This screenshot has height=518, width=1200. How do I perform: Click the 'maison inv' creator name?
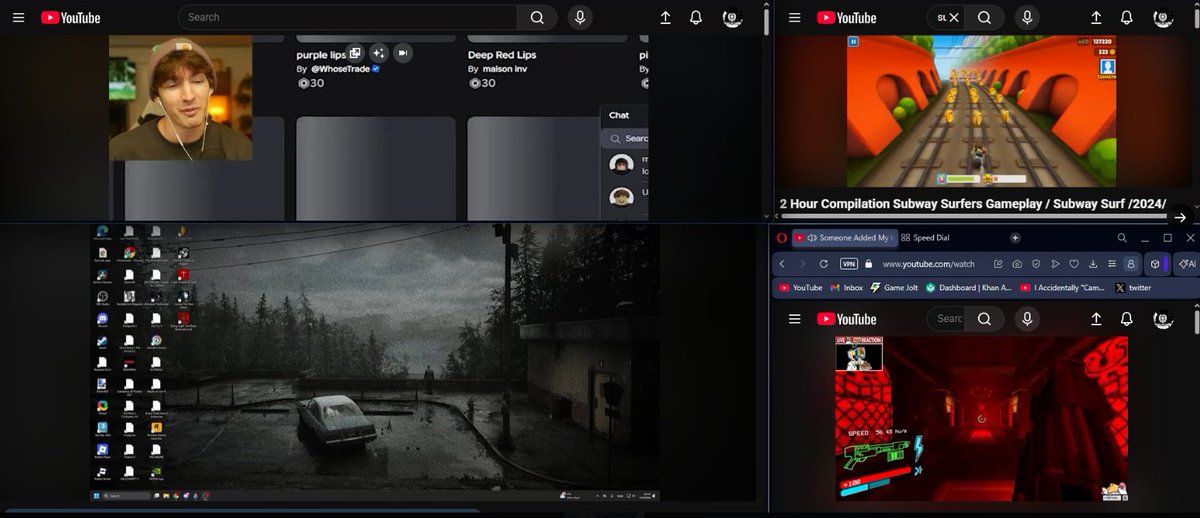click(506, 69)
